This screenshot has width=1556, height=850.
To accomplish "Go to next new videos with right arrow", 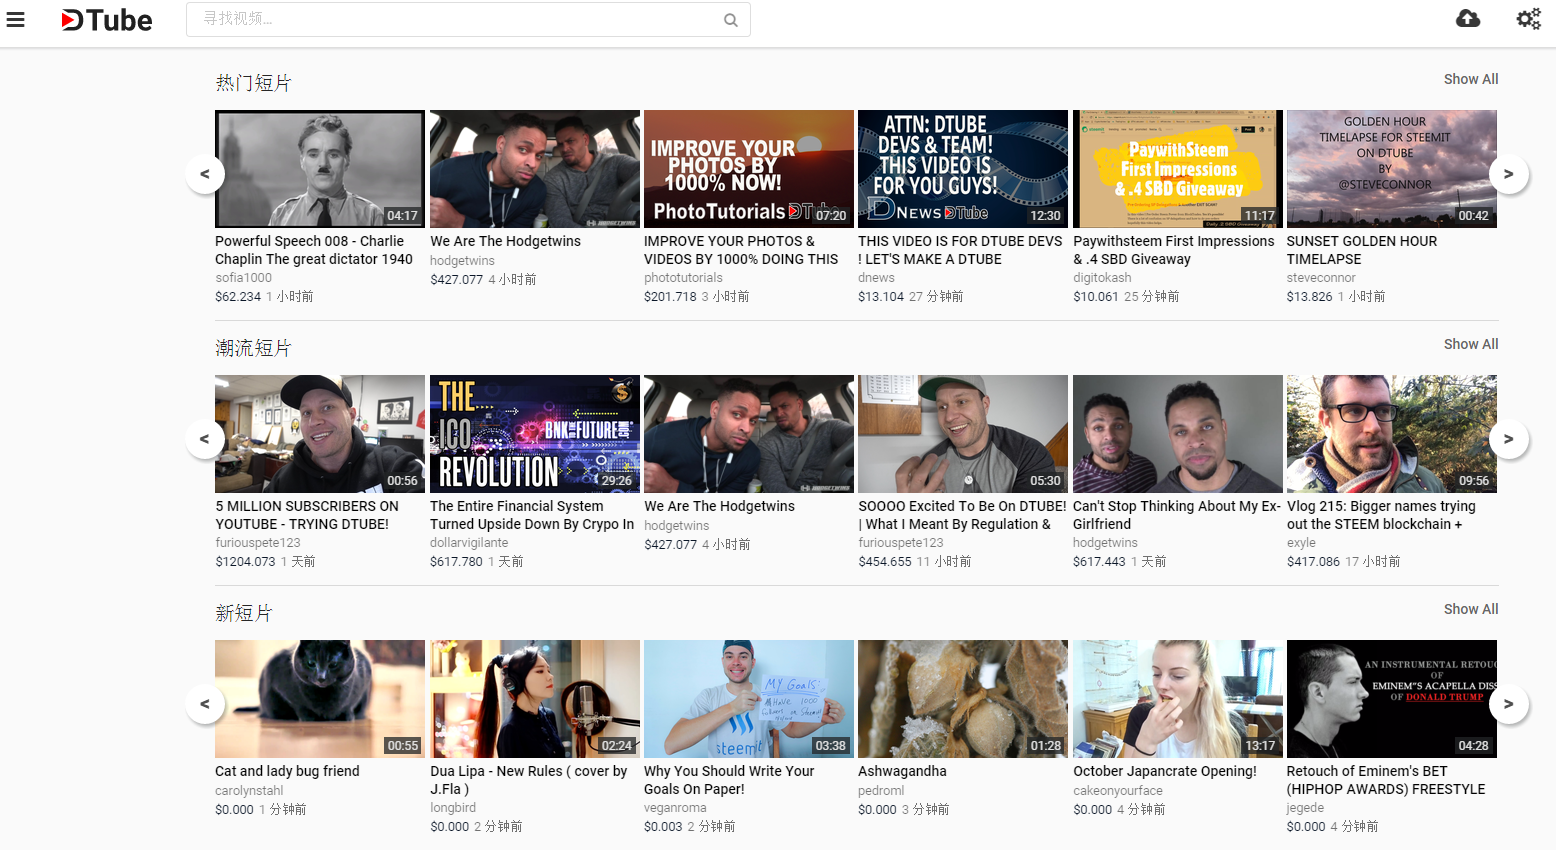I will 1509,704.
